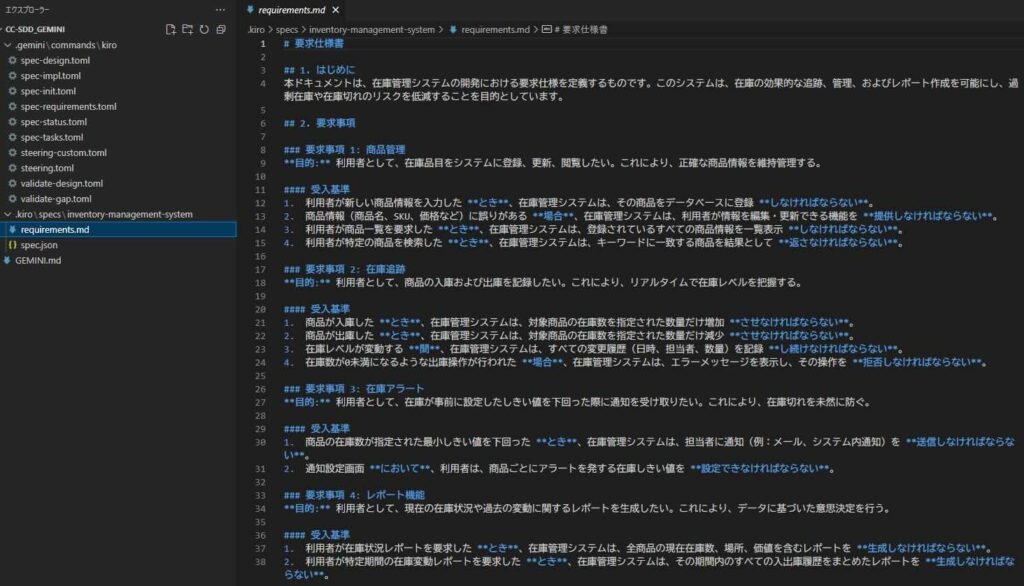
Task: Click the gear icon beside spec-design.toml
Action: 12,61
